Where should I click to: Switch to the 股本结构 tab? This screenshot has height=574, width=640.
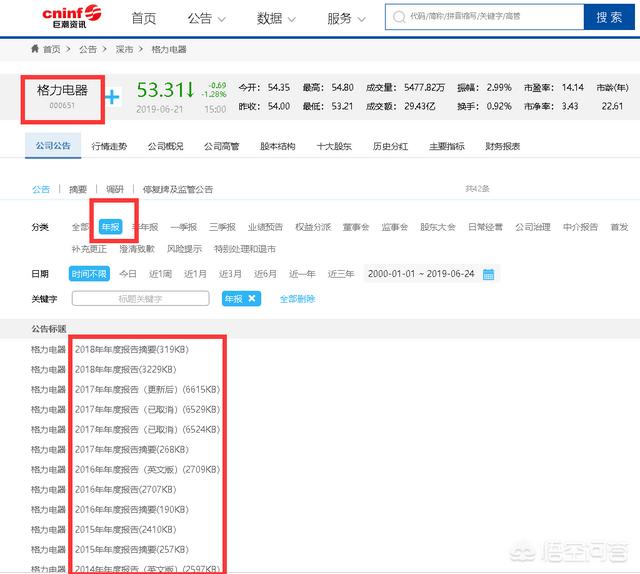coord(278,146)
